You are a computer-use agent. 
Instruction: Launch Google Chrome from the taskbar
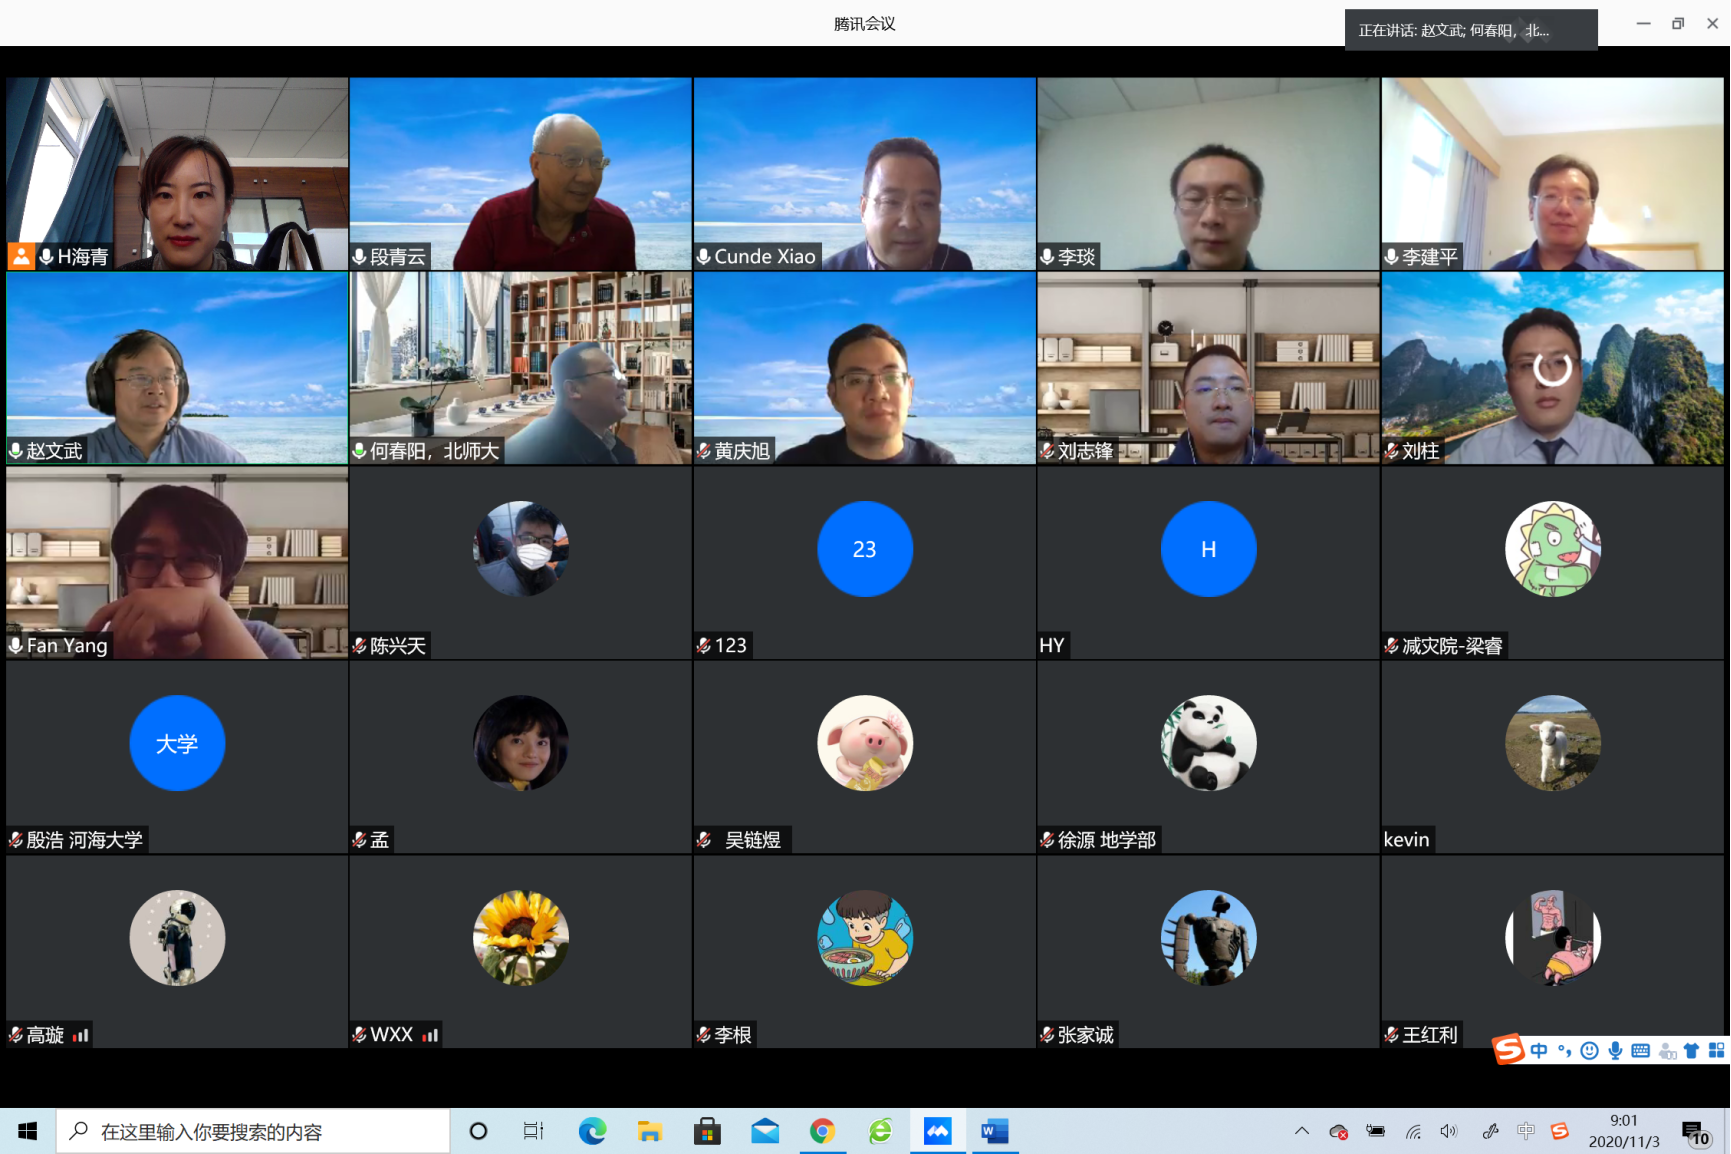tap(822, 1131)
